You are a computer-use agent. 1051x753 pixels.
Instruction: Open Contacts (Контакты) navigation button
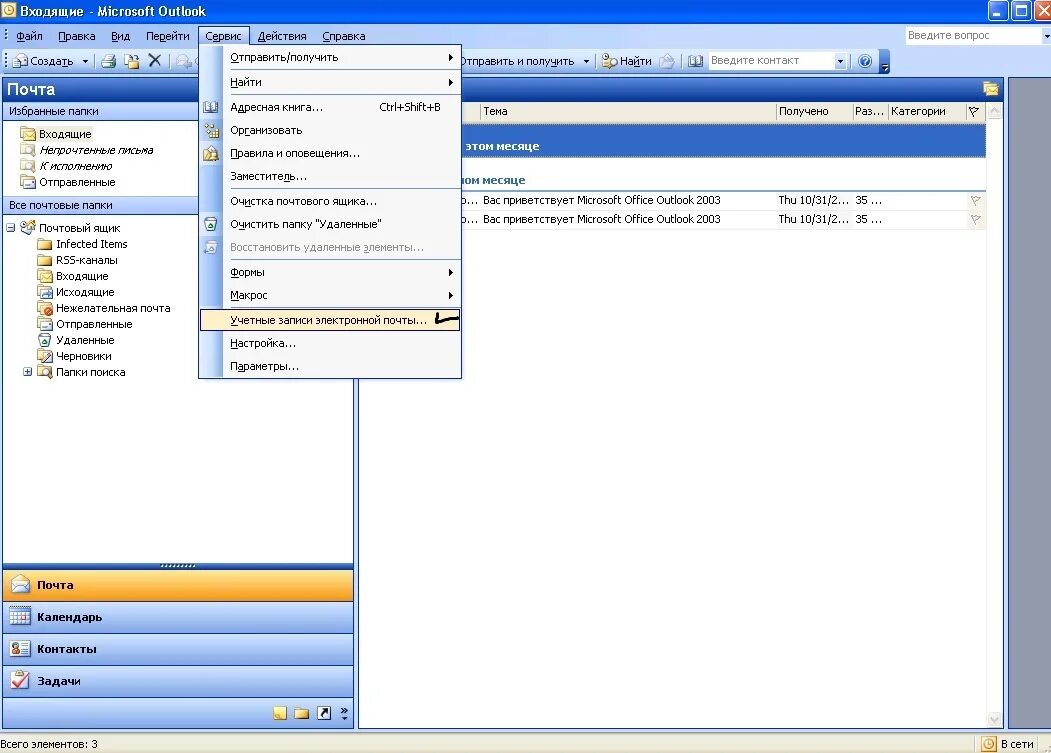178,649
